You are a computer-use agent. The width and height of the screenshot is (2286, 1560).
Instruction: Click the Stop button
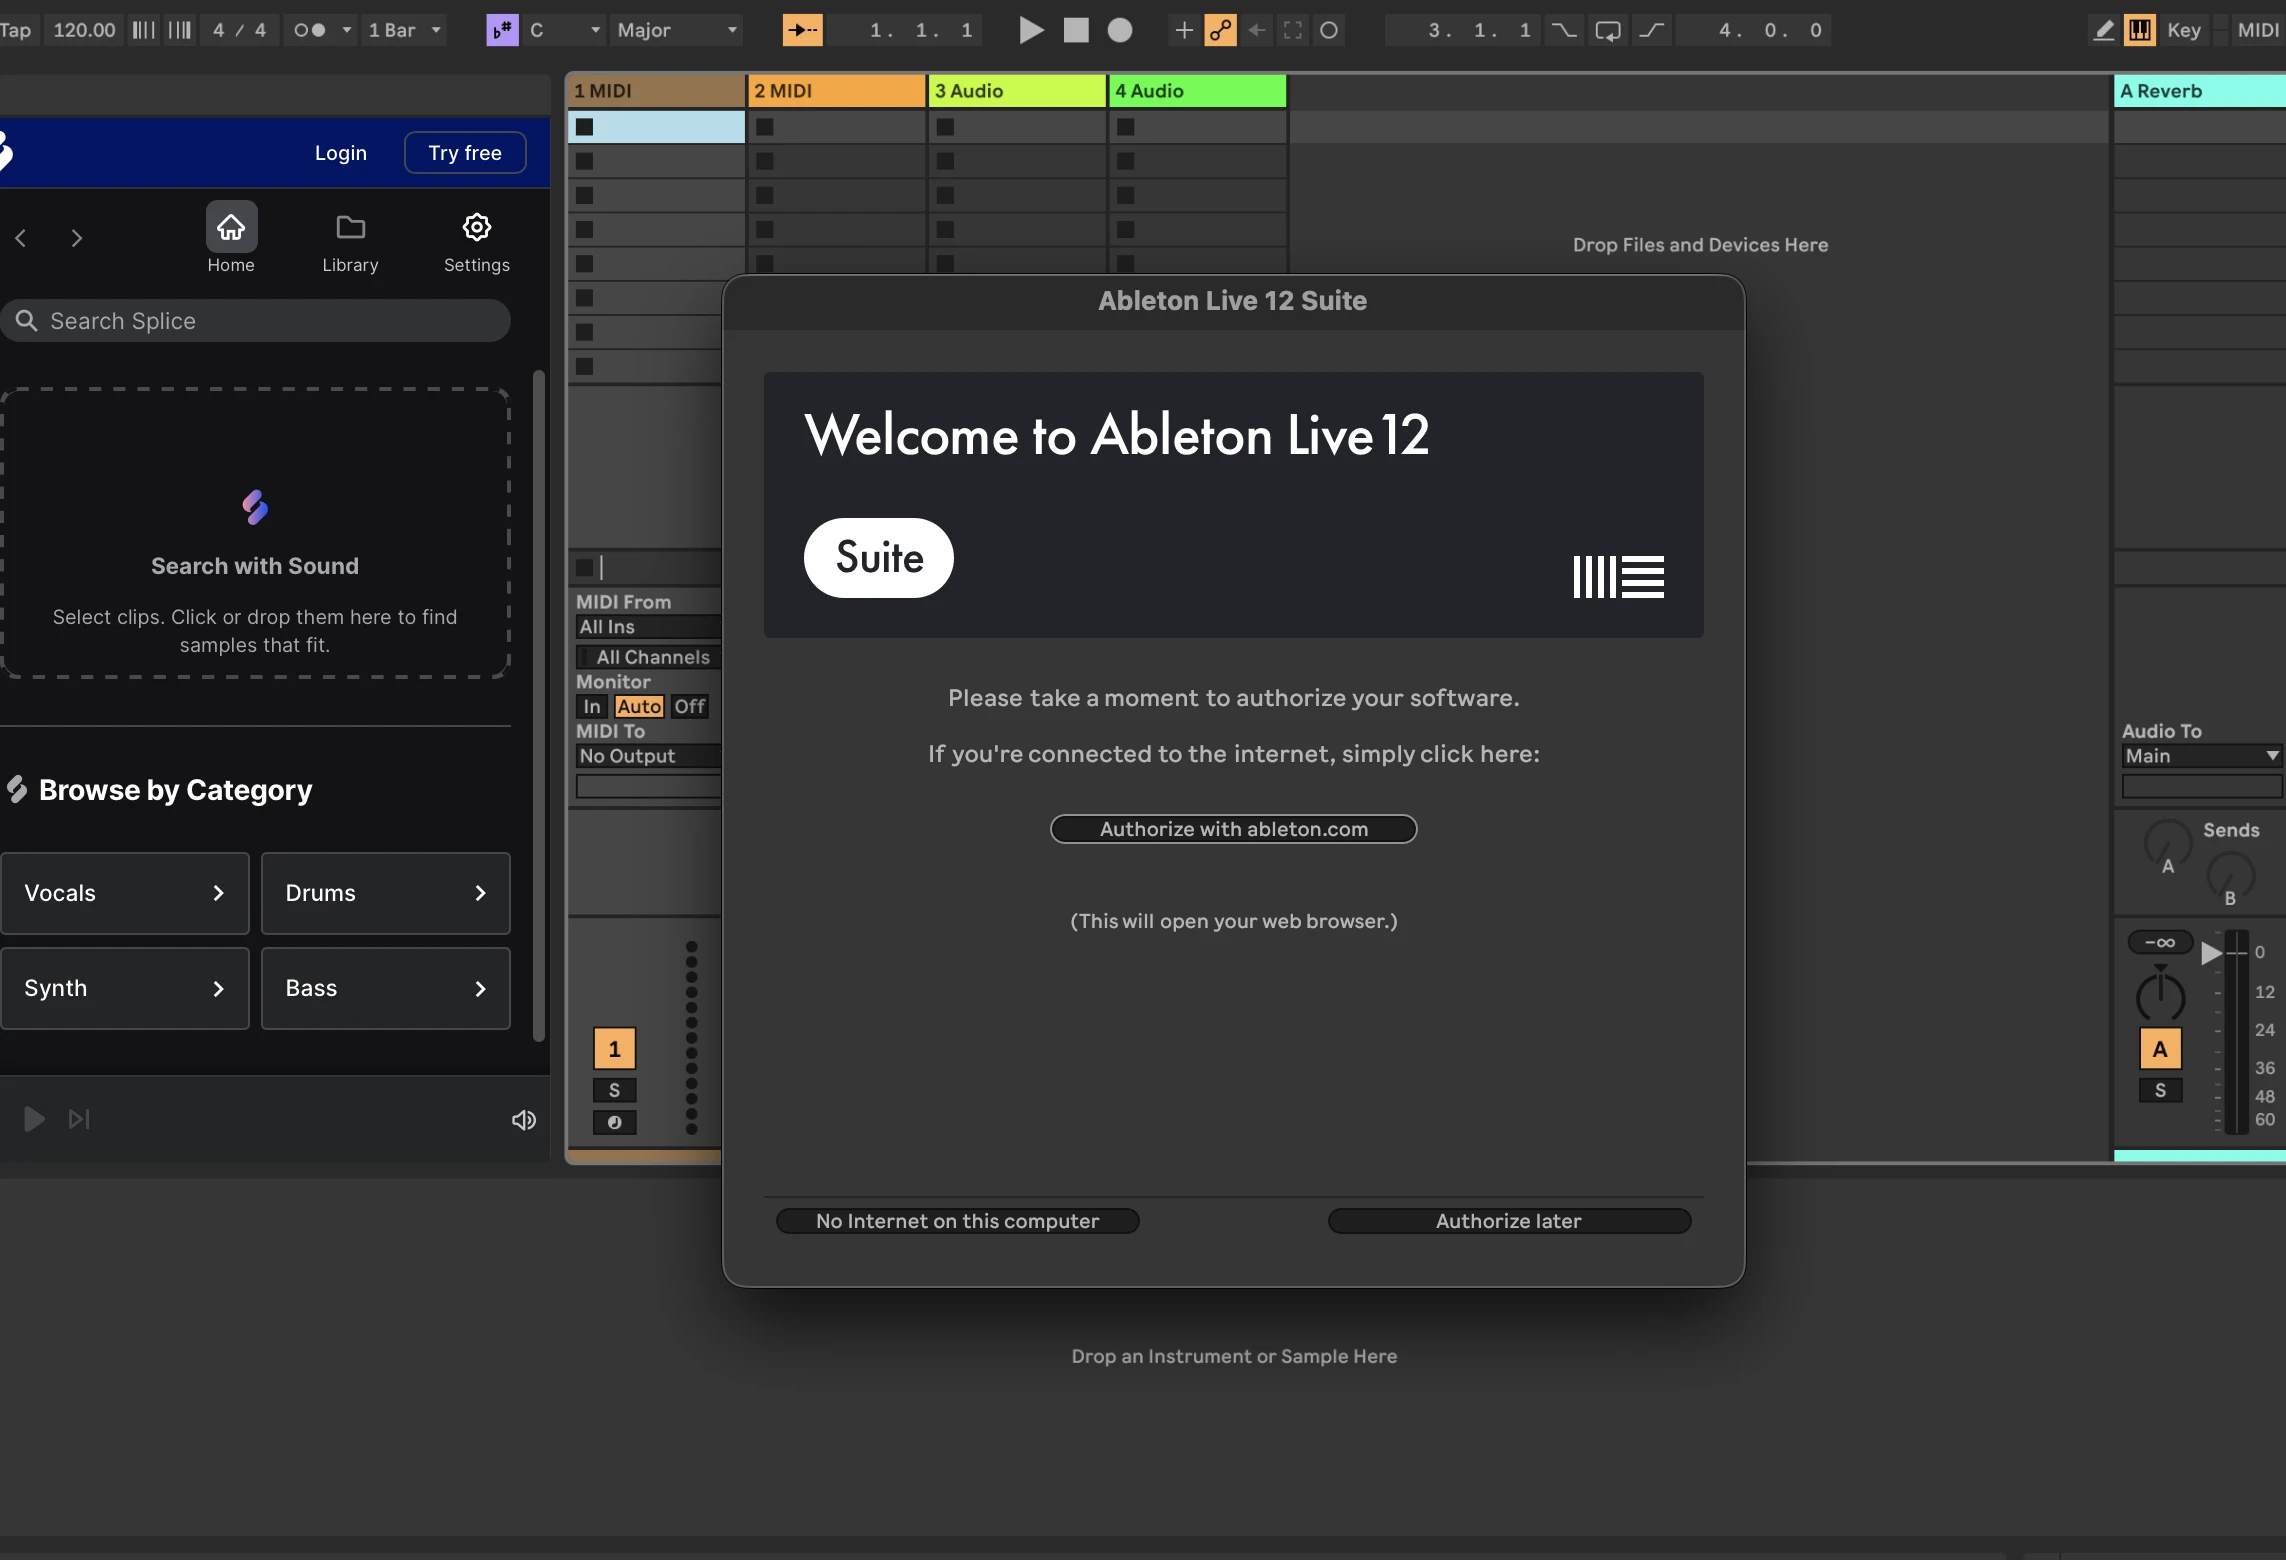point(1076,30)
